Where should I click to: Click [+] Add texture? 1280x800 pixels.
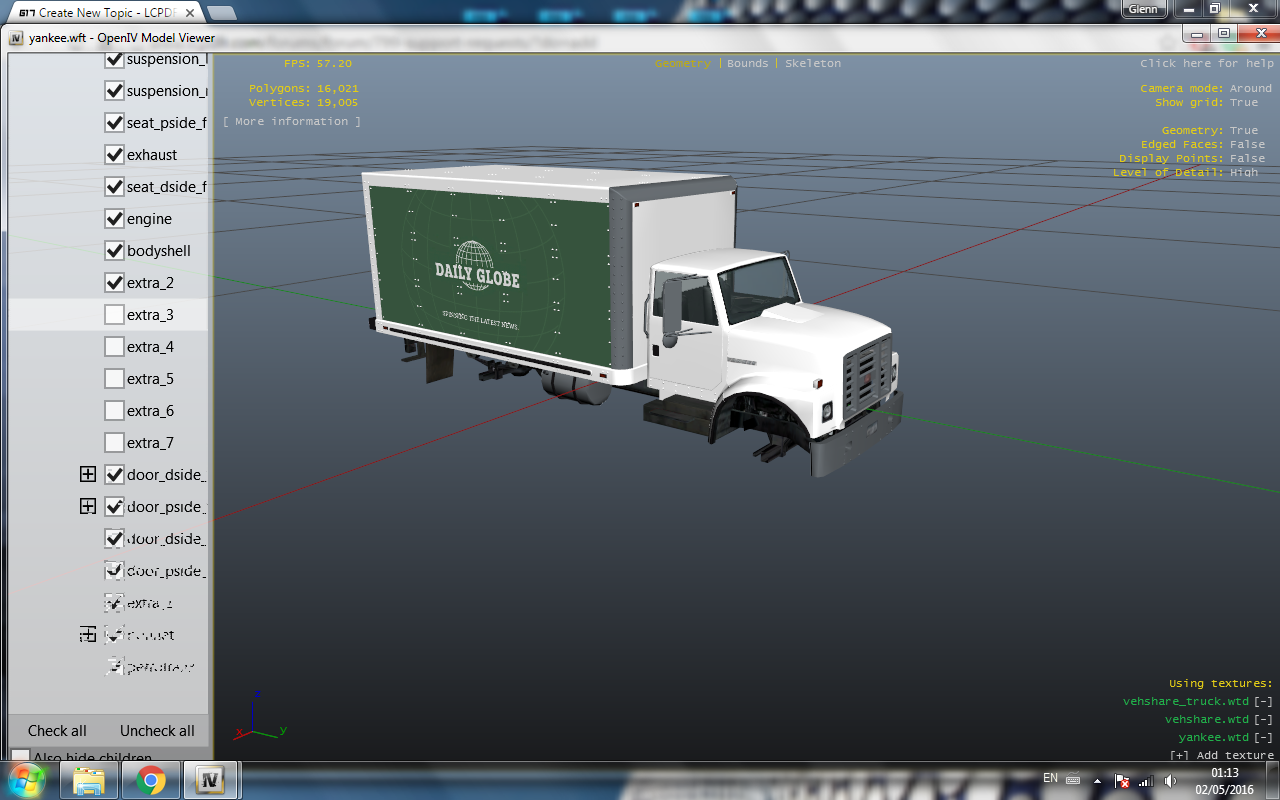(1222, 756)
